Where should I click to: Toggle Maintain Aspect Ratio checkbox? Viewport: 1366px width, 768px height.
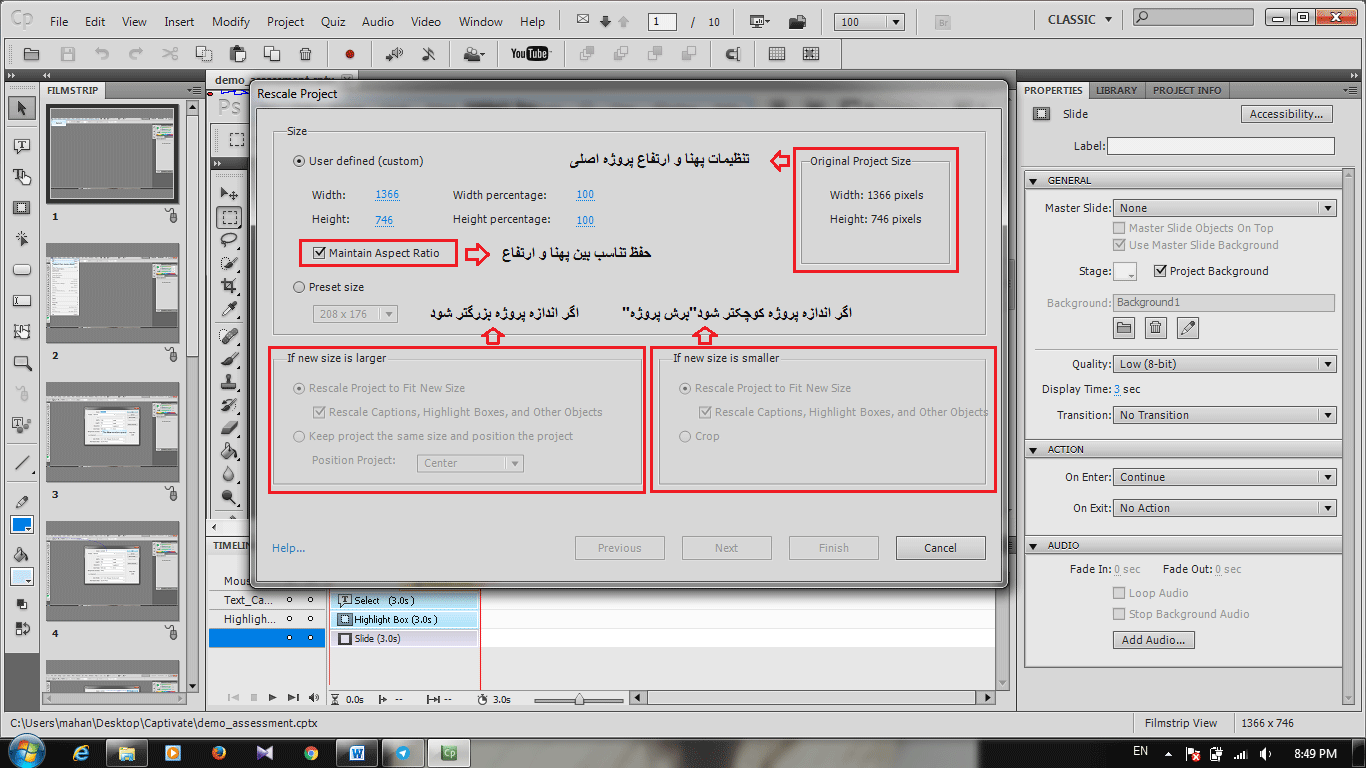tap(319, 253)
